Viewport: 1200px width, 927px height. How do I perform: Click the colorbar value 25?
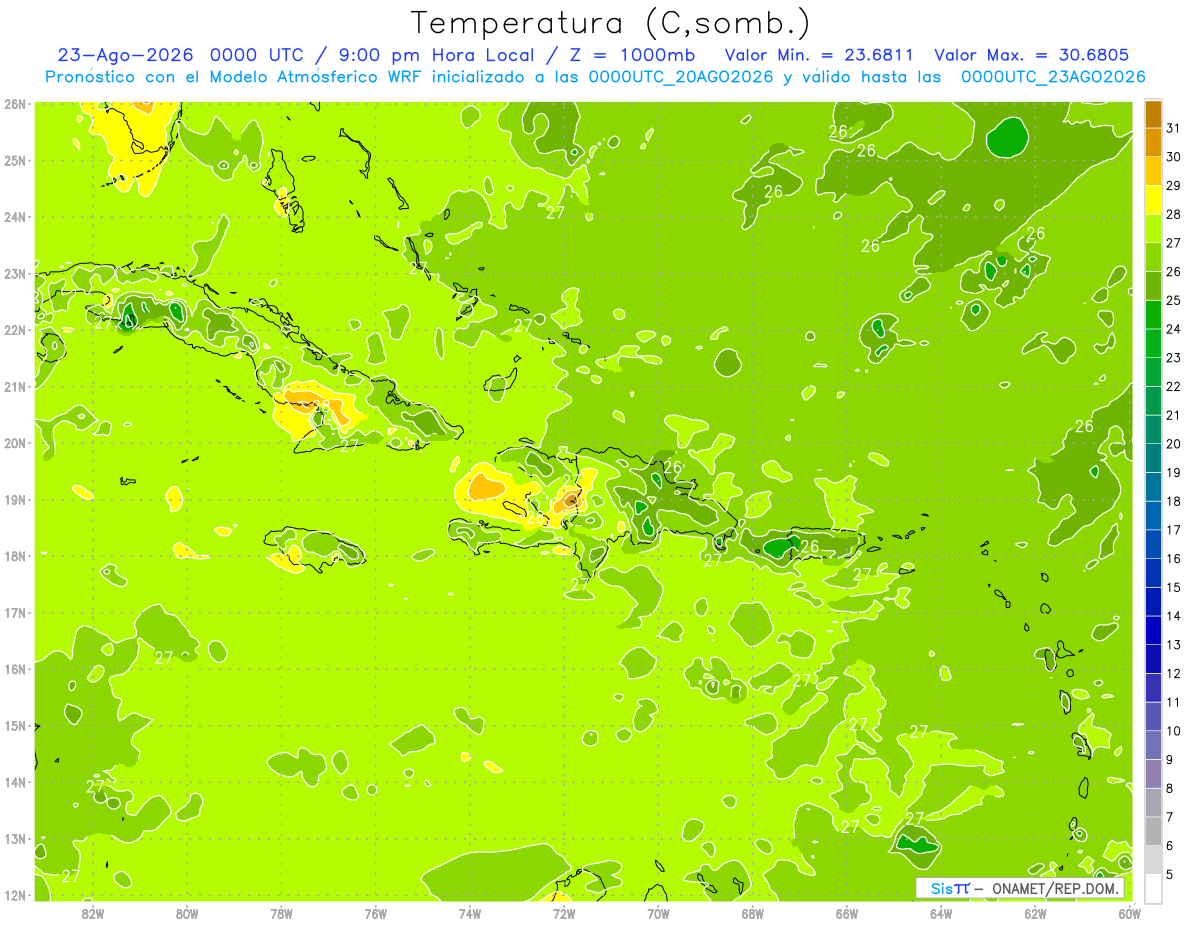(x=1173, y=301)
